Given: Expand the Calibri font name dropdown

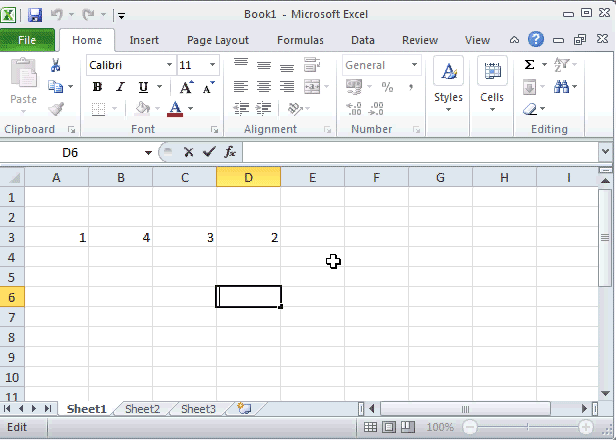Looking at the screenshot, I should 168,65.
